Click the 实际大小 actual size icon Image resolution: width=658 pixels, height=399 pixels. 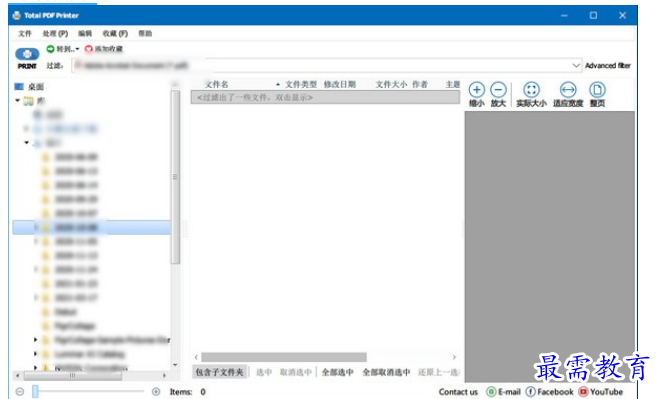(531, 90)
